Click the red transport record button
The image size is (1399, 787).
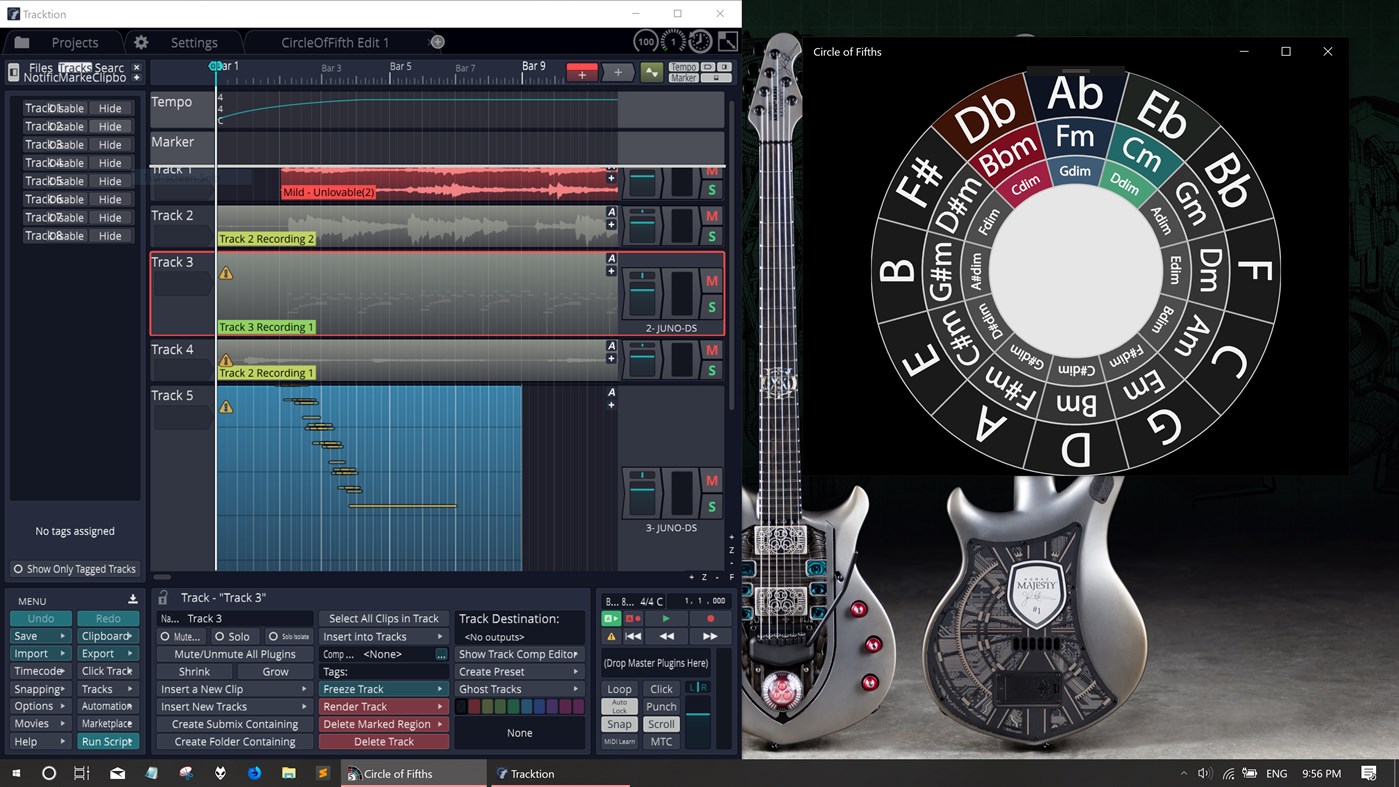pos(710,619)
